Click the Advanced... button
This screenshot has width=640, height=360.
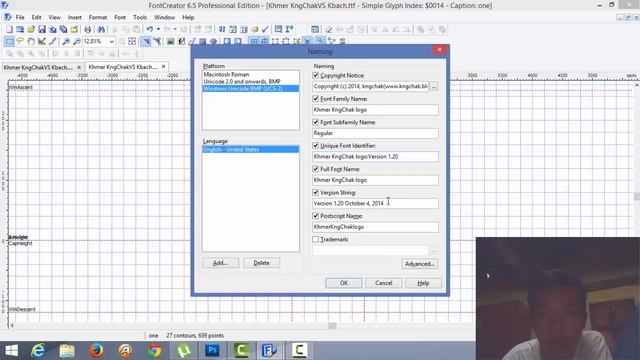tap(420, 264)
